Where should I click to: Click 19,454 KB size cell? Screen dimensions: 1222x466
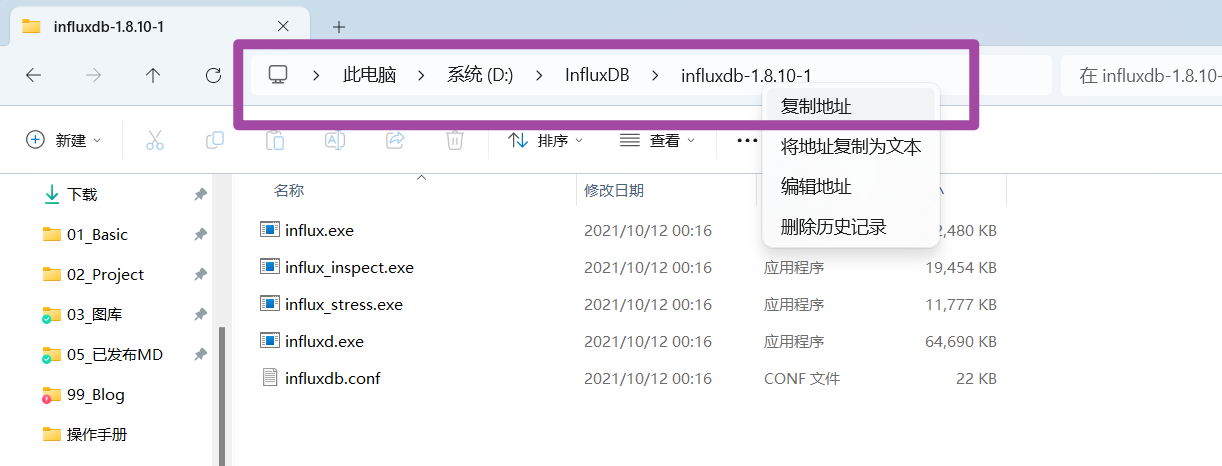pos(961,267)
